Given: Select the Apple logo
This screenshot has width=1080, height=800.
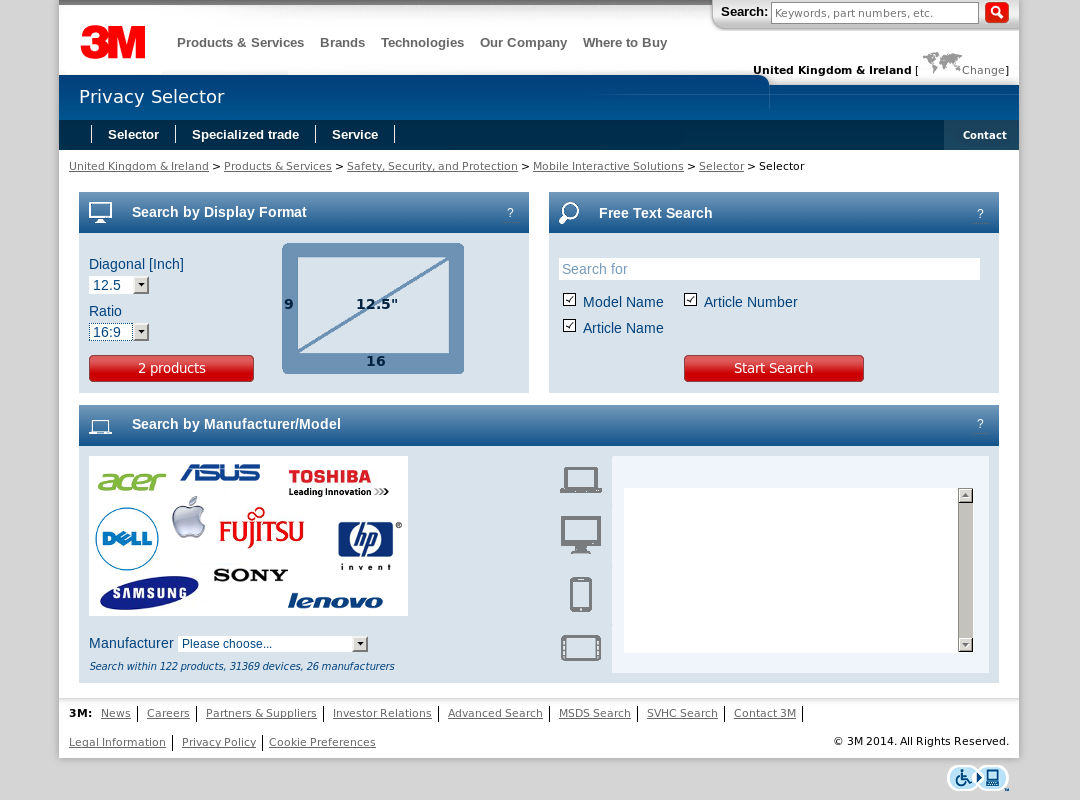Looking at the screenshot, I should click(x=188, y=517).
